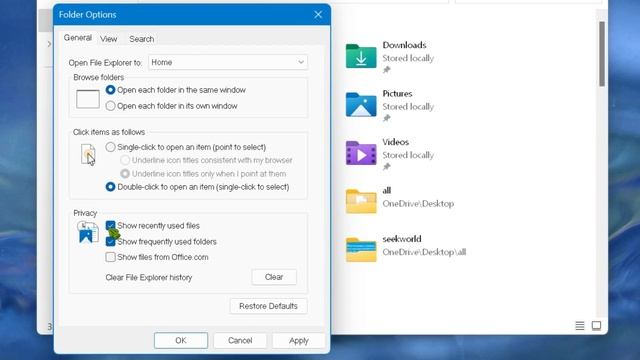Switch to large thumbnails view icon
The image size is (640, 360).
click(x=596, y=325)
